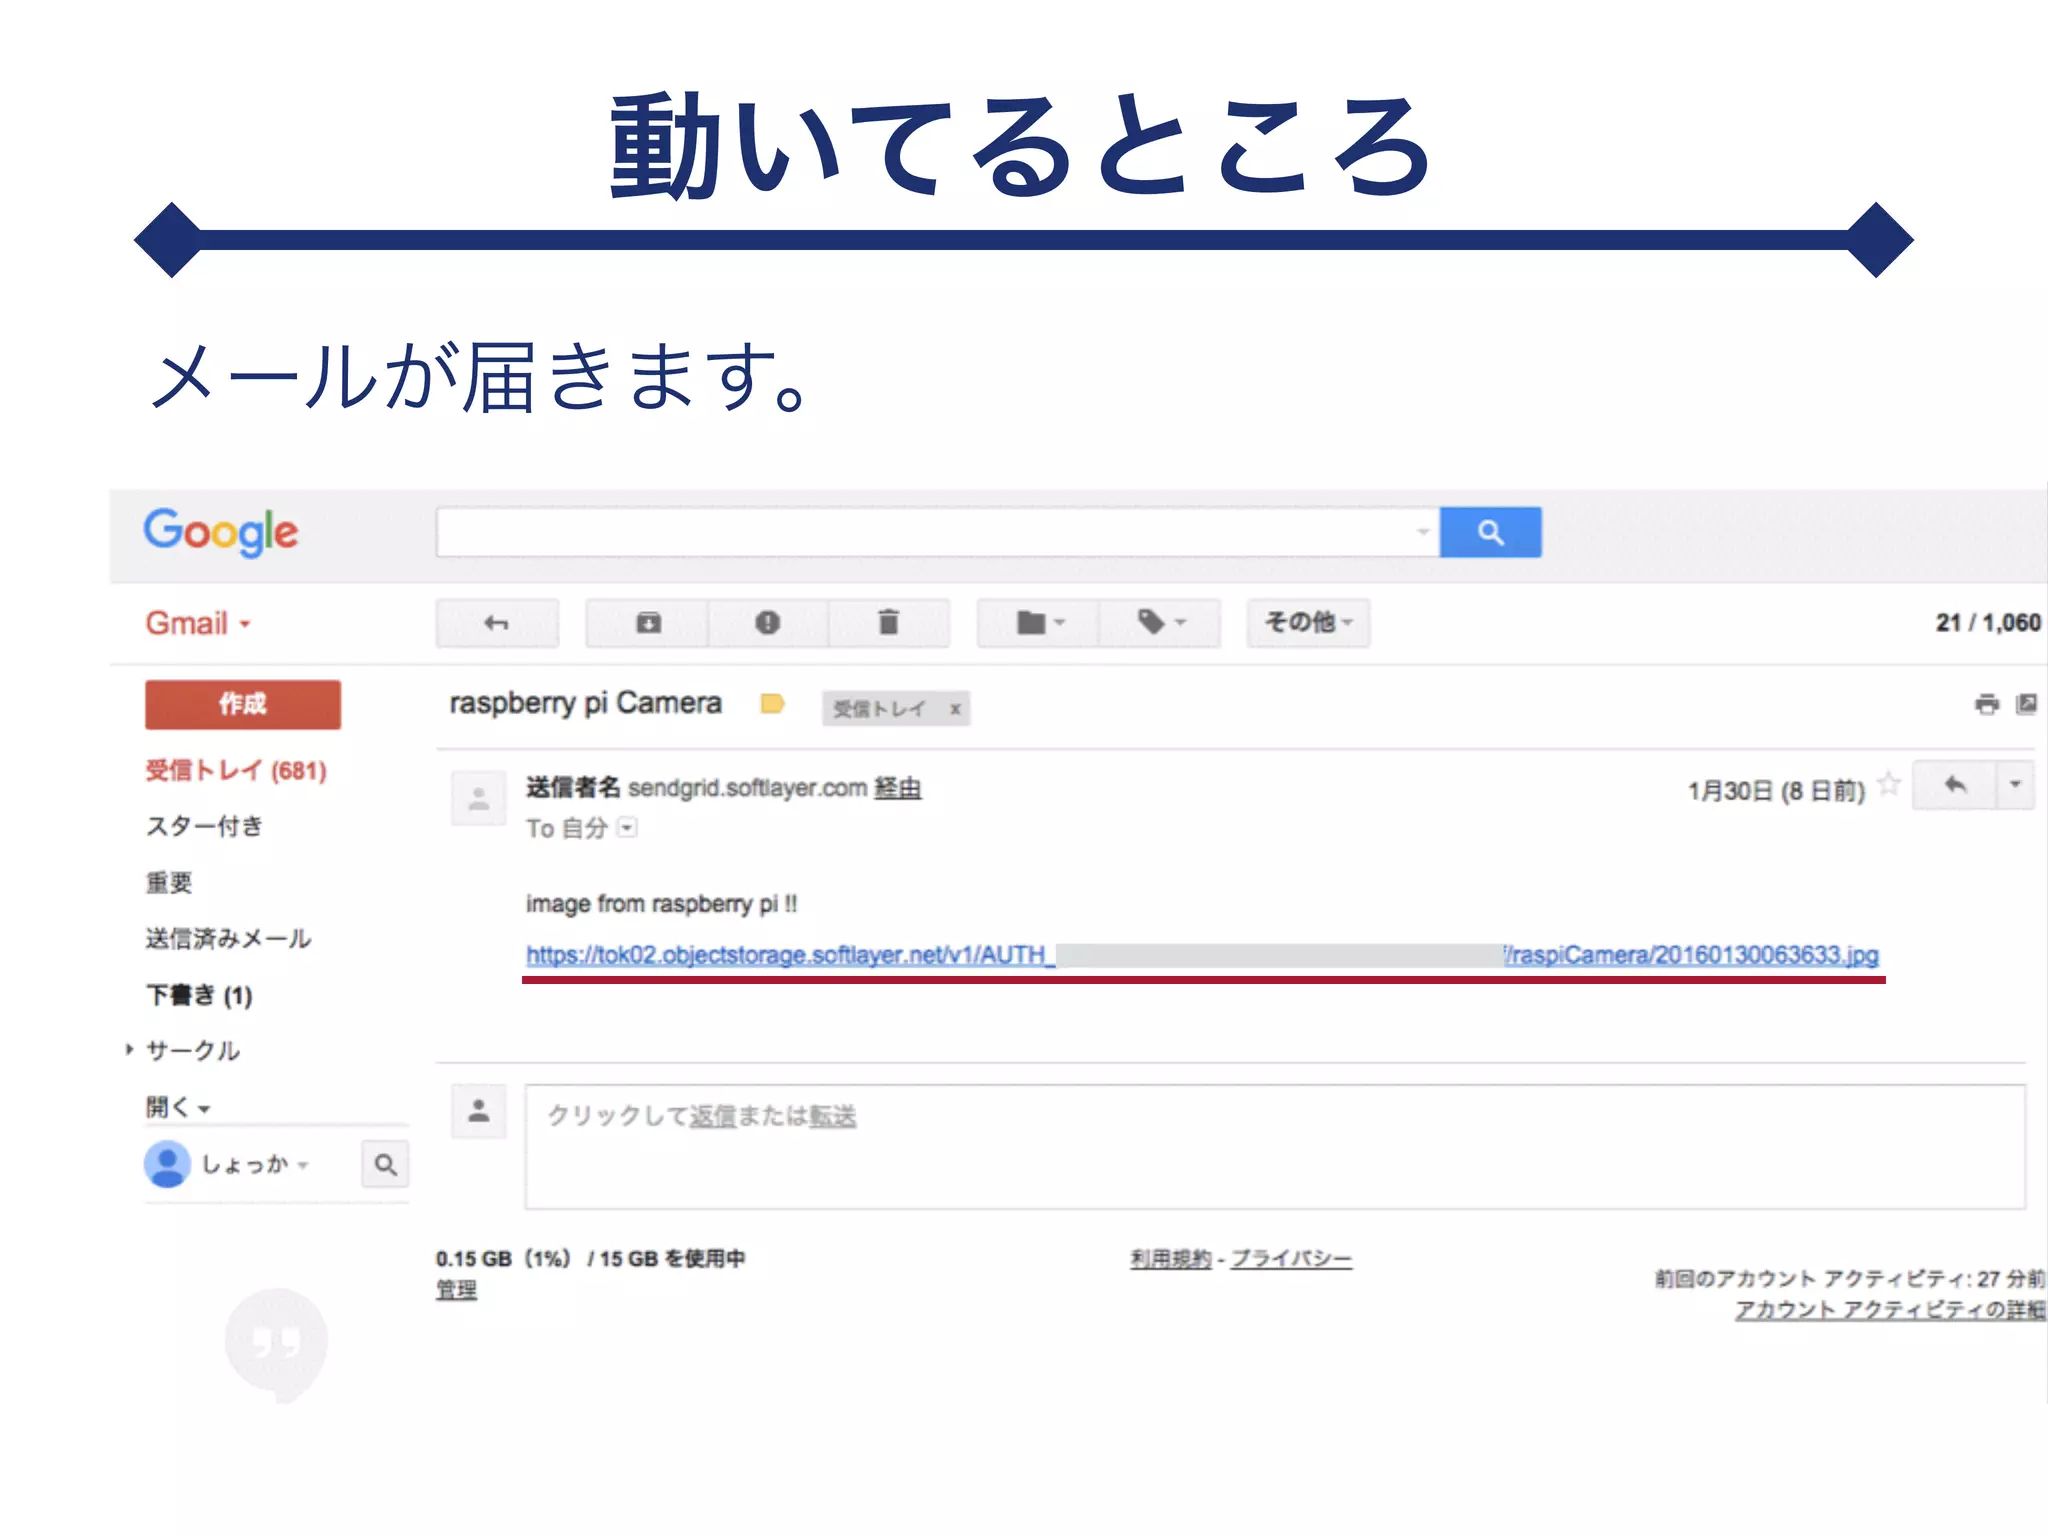Open objectstorage.softlayer.net image link
The width and height of the screenshot is (2048, 1536).
point(1202,955)
